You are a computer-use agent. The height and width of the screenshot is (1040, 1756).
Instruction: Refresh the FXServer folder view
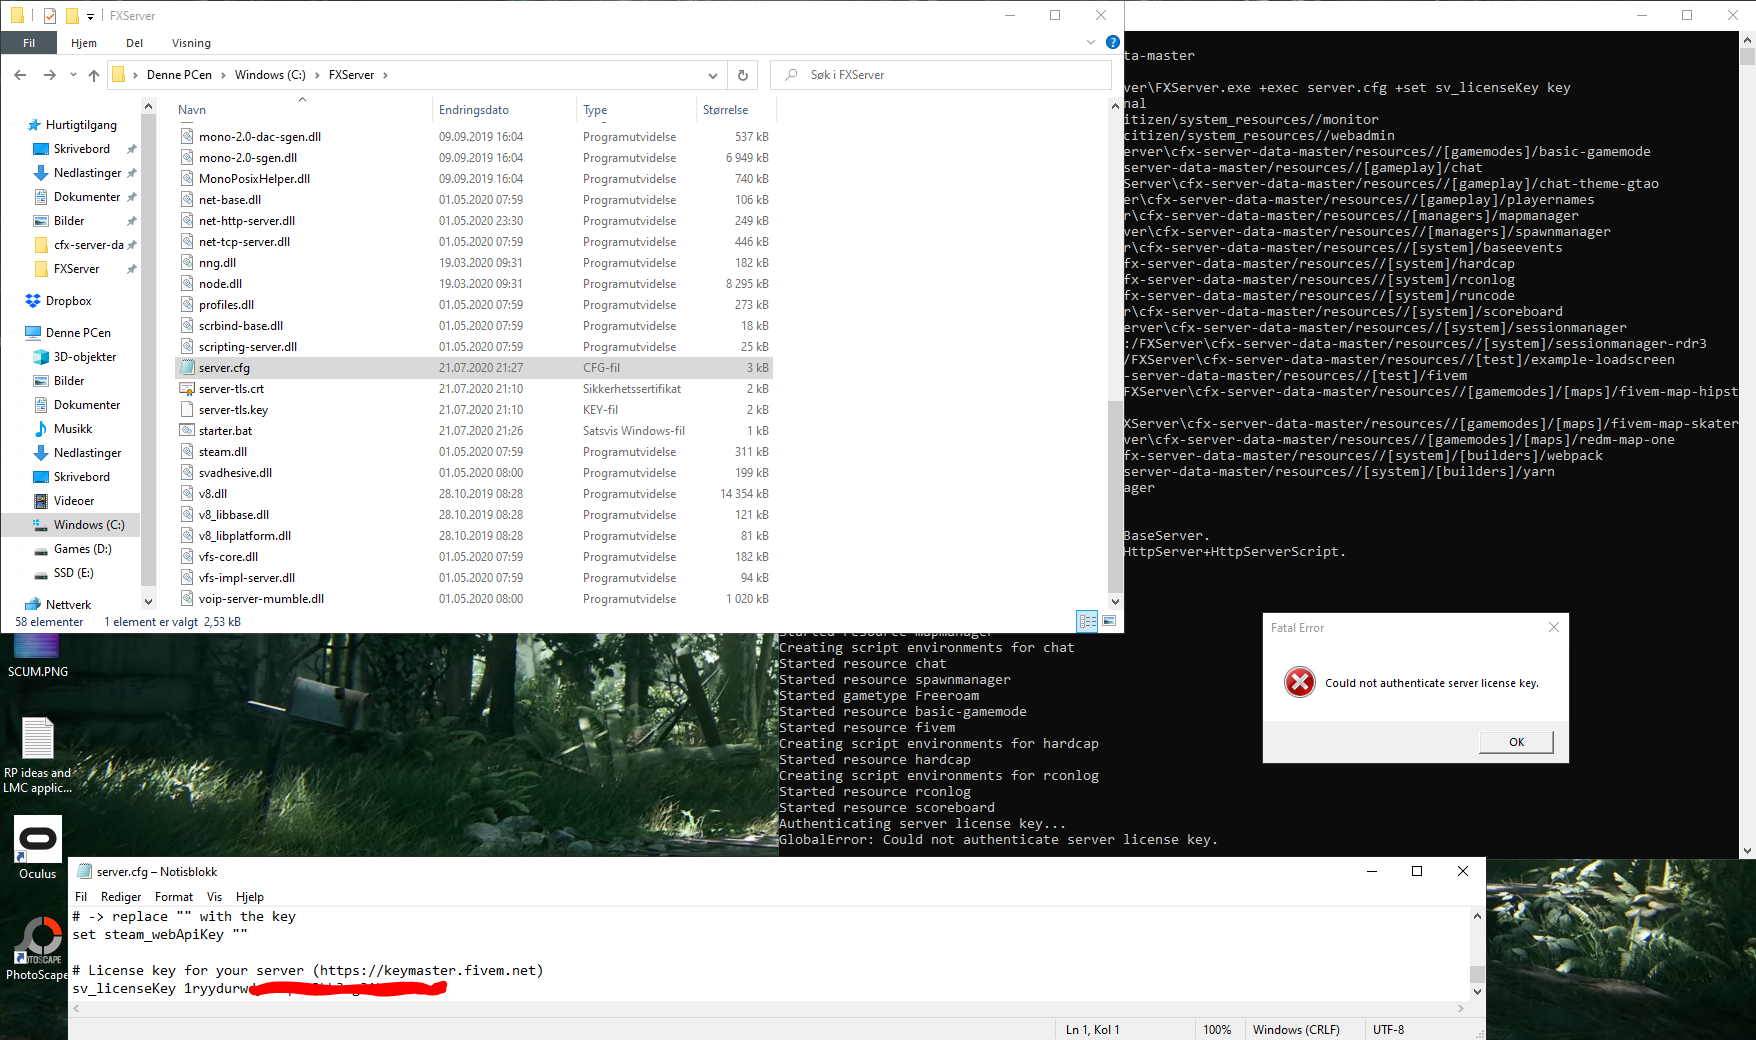click(x=743, y=75)
